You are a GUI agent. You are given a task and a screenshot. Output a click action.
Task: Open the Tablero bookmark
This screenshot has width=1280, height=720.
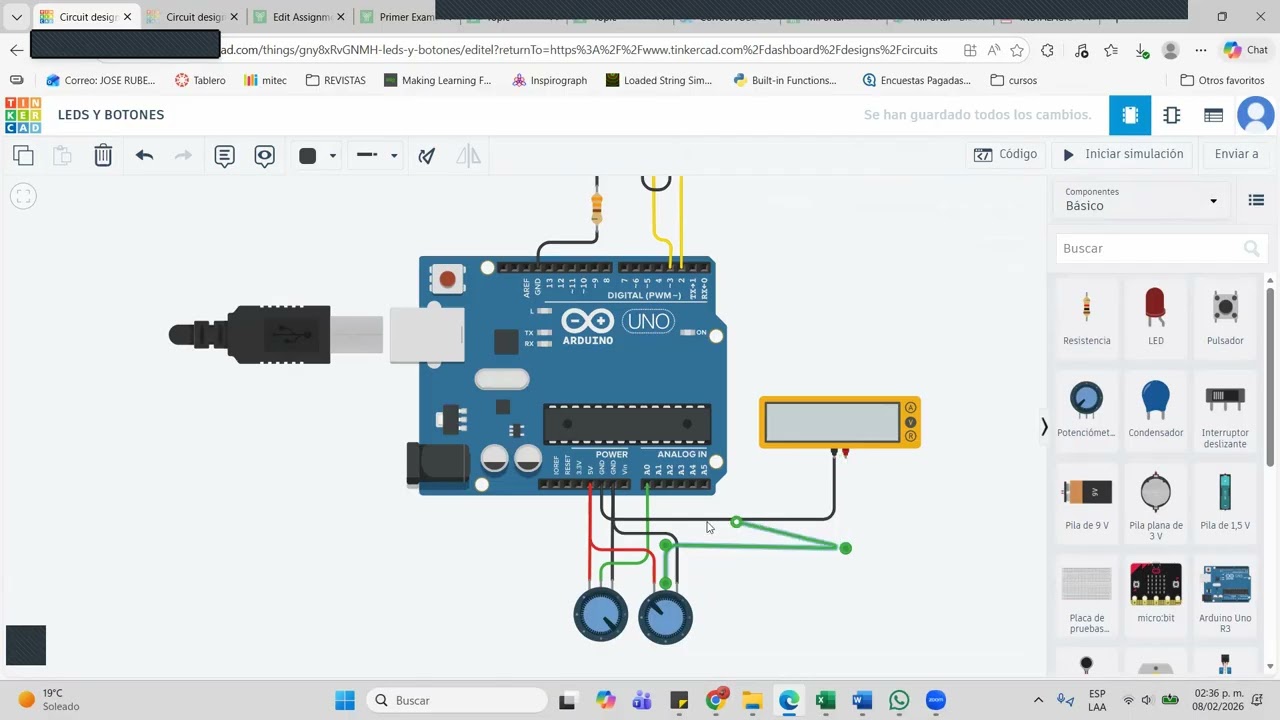pyautogui.click(x=200, y=80)
